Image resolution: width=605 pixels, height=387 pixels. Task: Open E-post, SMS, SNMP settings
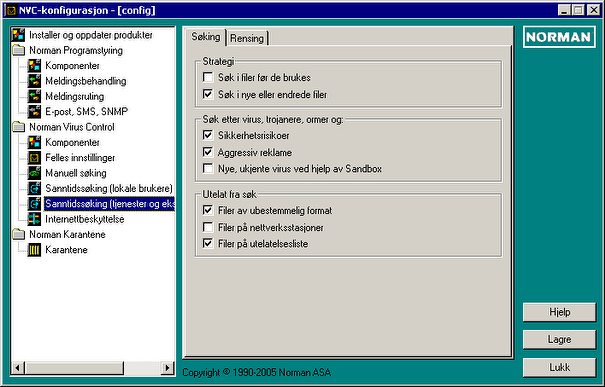86,112
